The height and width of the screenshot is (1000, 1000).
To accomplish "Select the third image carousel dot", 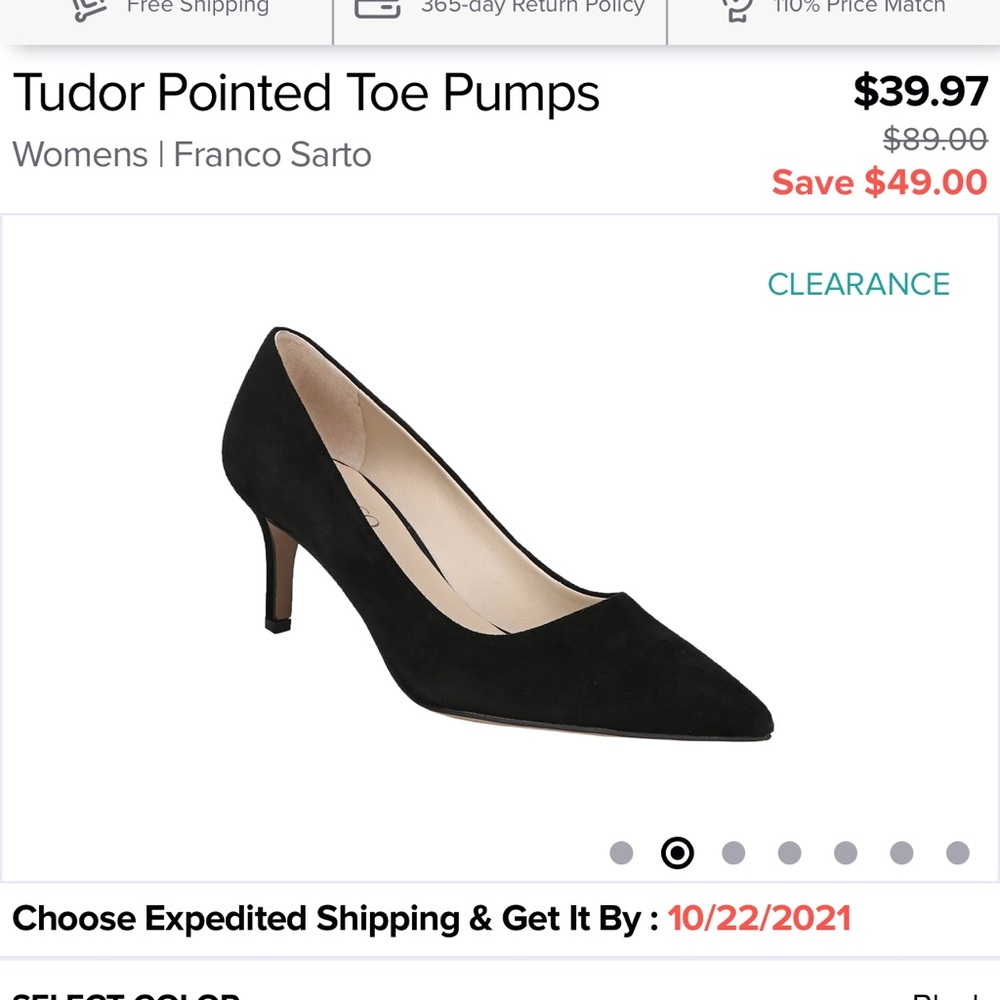I will pos(733,853).
